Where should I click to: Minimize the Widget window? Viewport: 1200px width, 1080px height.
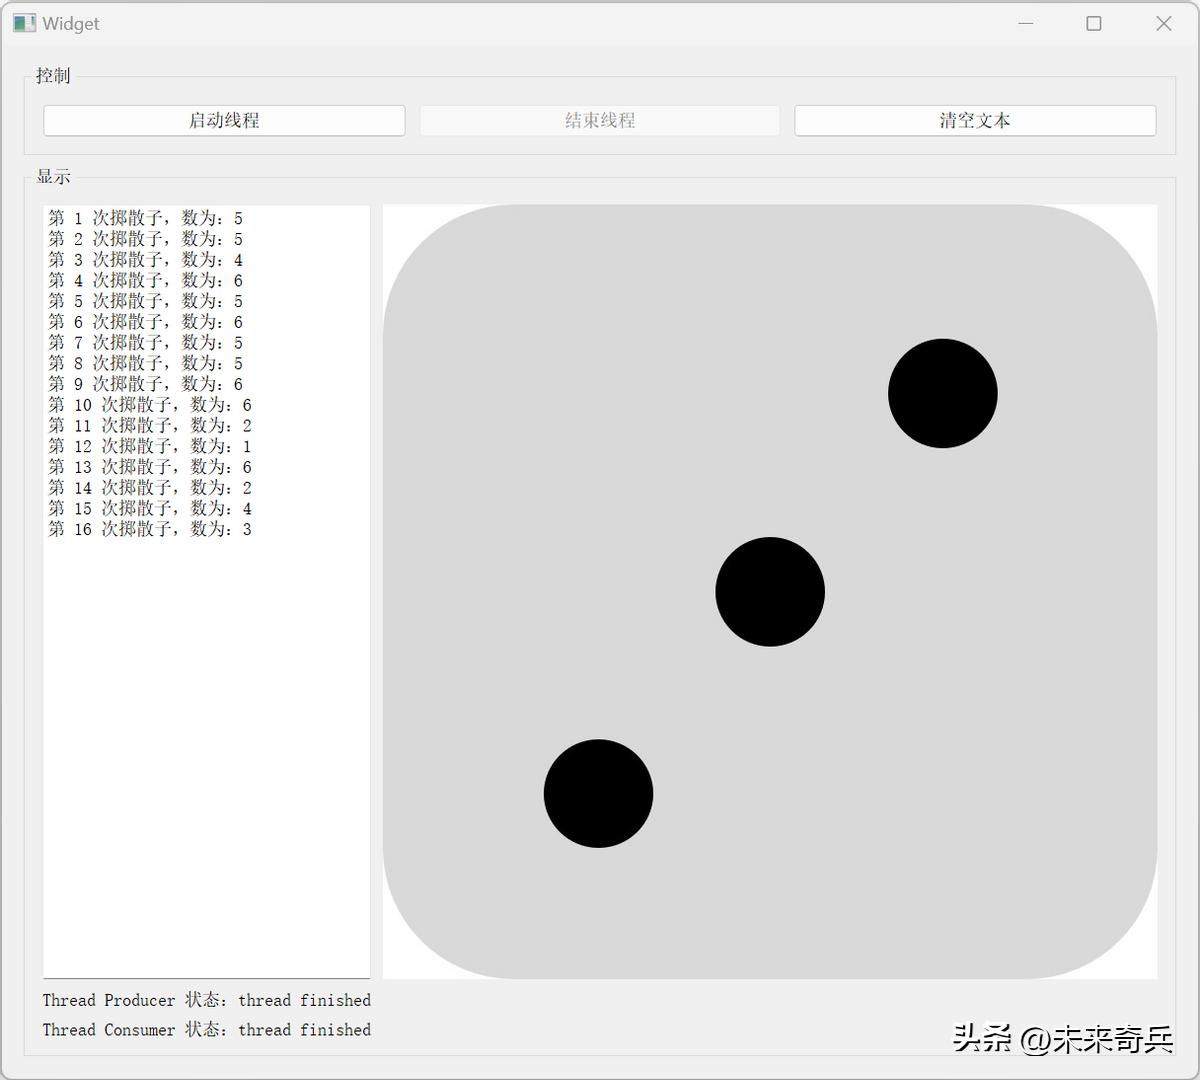(1025, 23)
